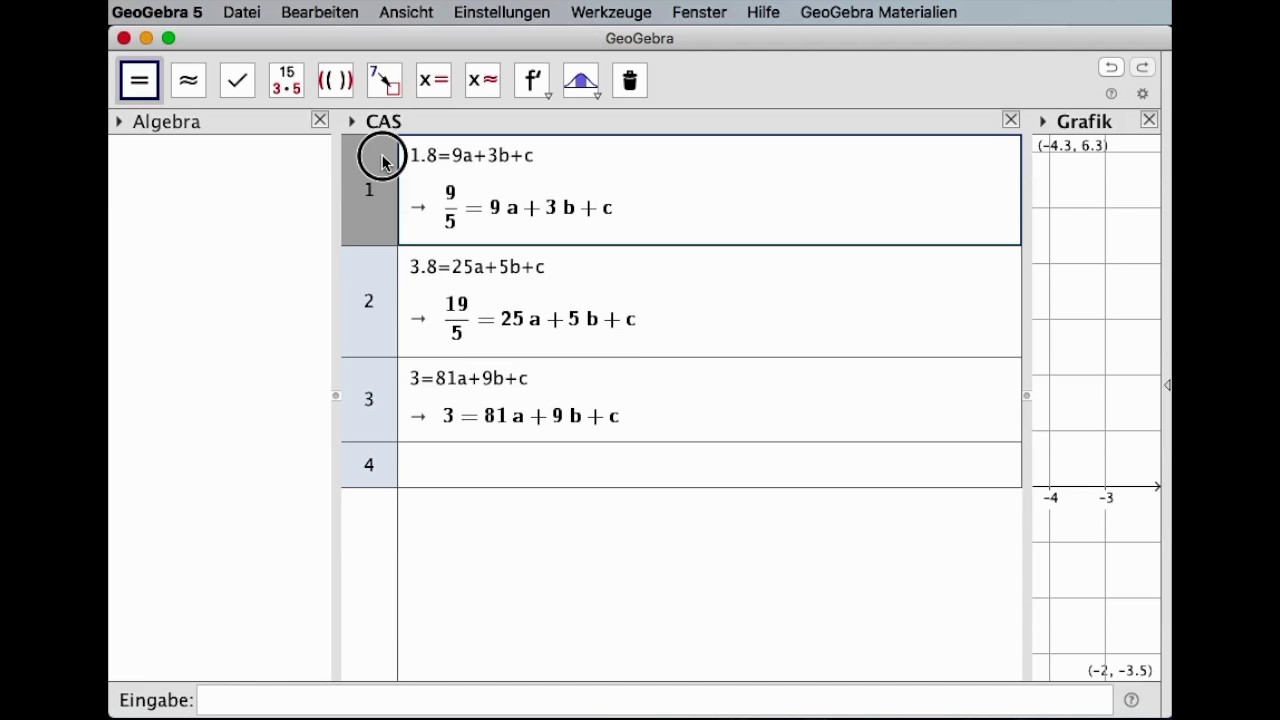Screen dimensions: 1280x720
Task: Close the CAS panel
Action: click(1011, 120)
